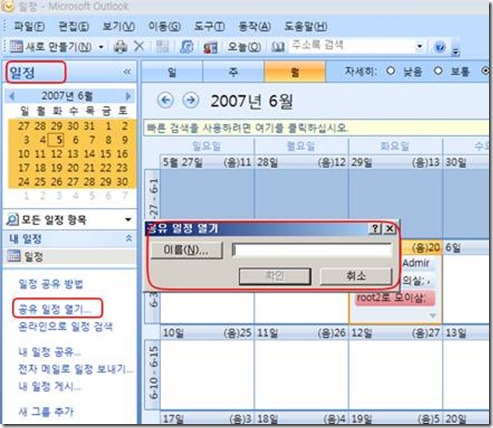Open the 보기(V) menu
493x428 pixels.
click(x=118, y=27)
